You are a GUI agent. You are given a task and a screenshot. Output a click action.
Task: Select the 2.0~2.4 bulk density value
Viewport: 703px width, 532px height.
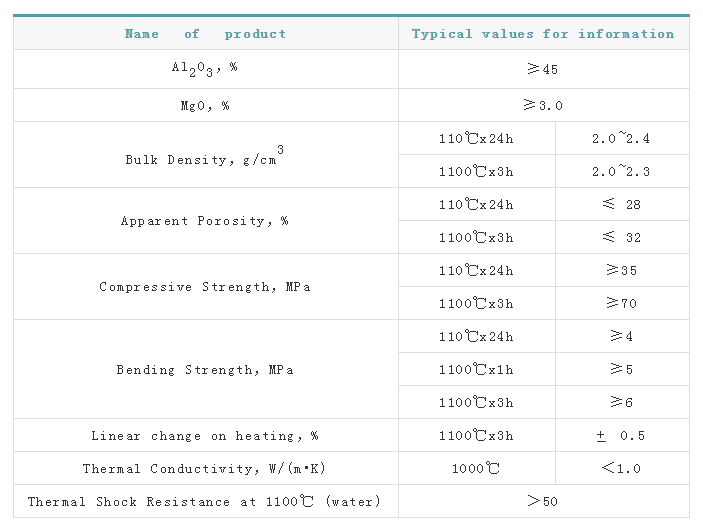click(x=621, y=139)
